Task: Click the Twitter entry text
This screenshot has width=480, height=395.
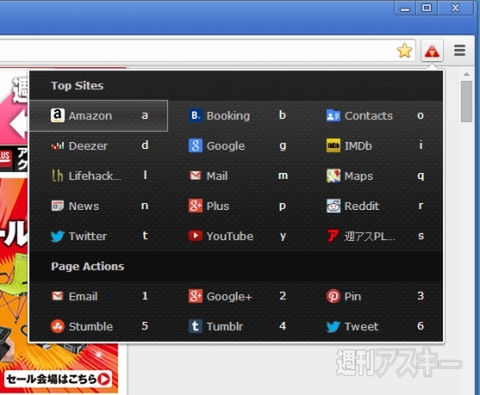Action: click(88, 236)
